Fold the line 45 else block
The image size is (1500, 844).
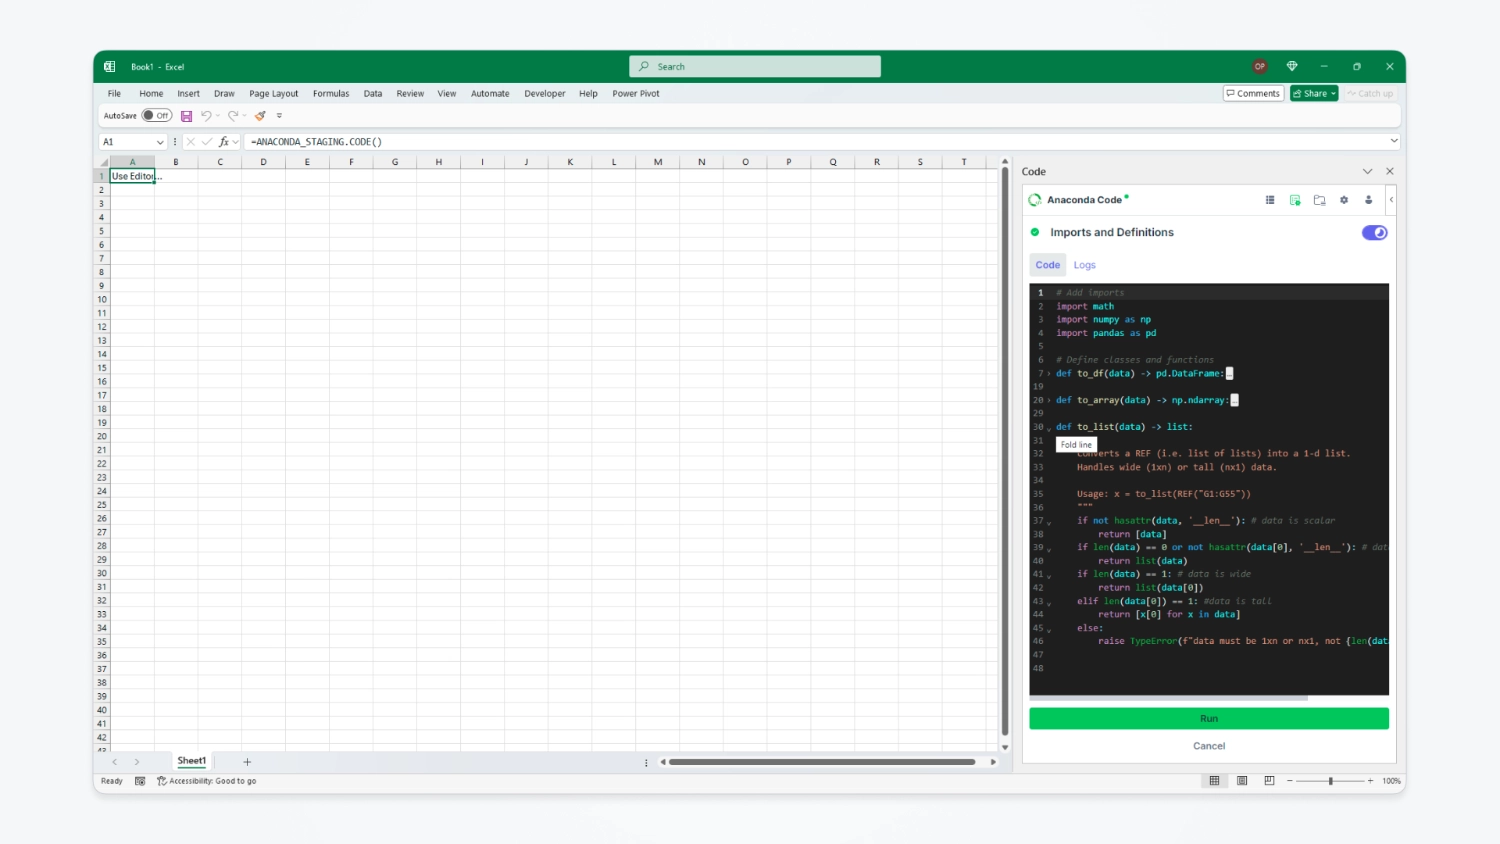(x=1049, y=629)
